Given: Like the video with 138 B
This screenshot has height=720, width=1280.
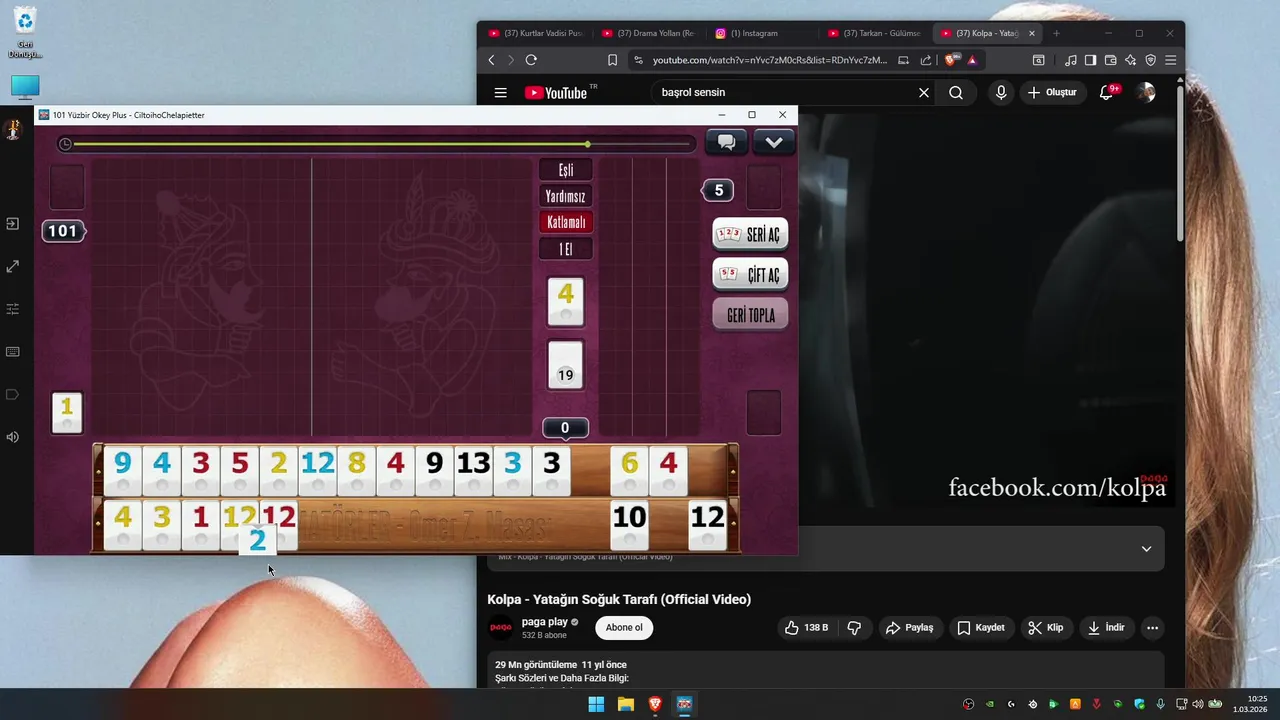Looking at the screenshot, I should pos(806,628).
